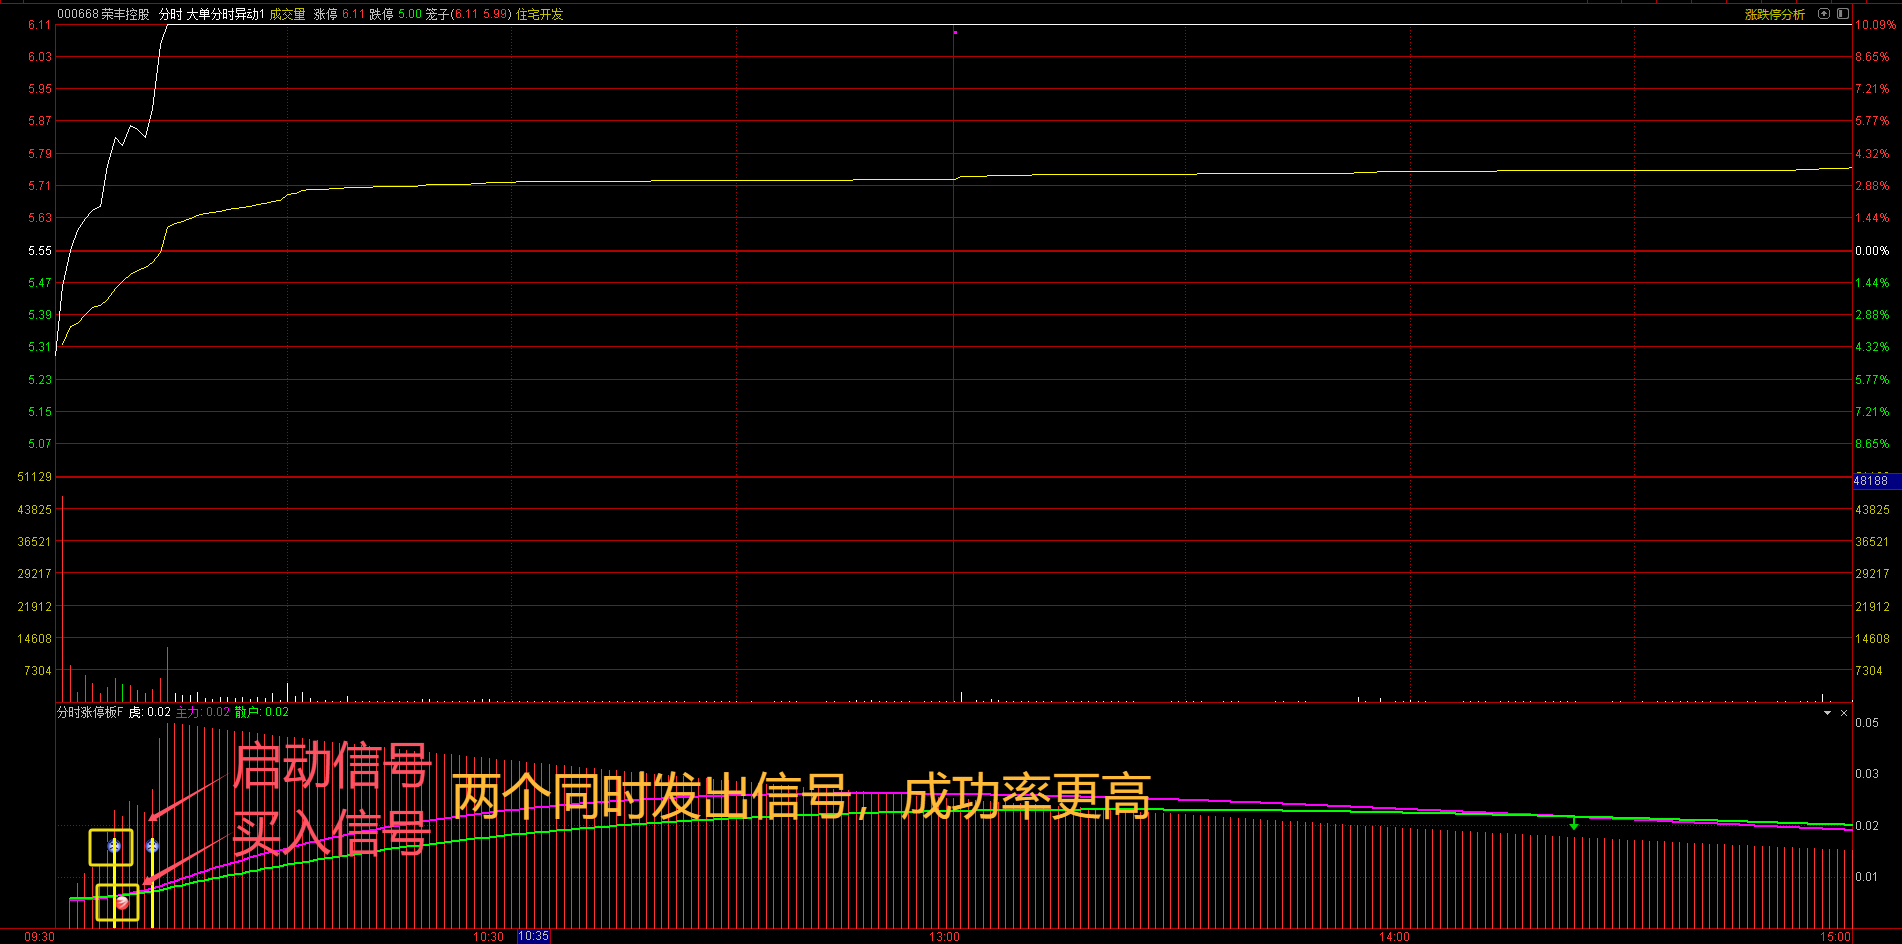Click the 0.05 indicator axis label

[x=1867, y=723]
